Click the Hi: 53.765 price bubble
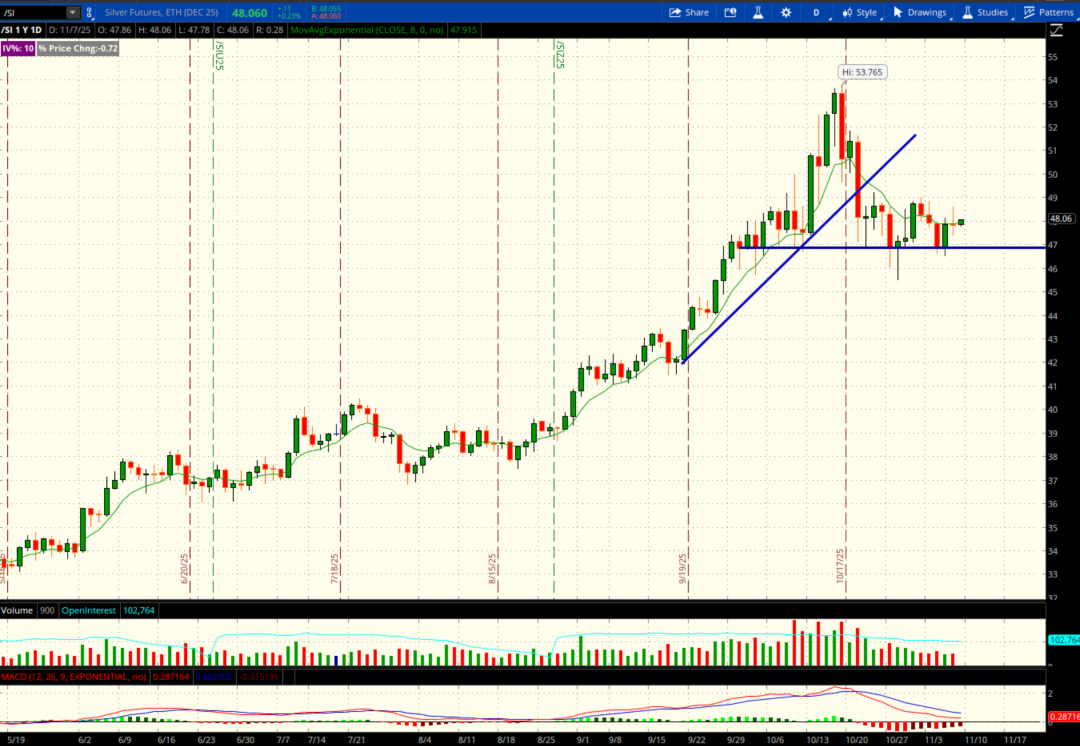The image size is (1080, 746). [862, 72]
